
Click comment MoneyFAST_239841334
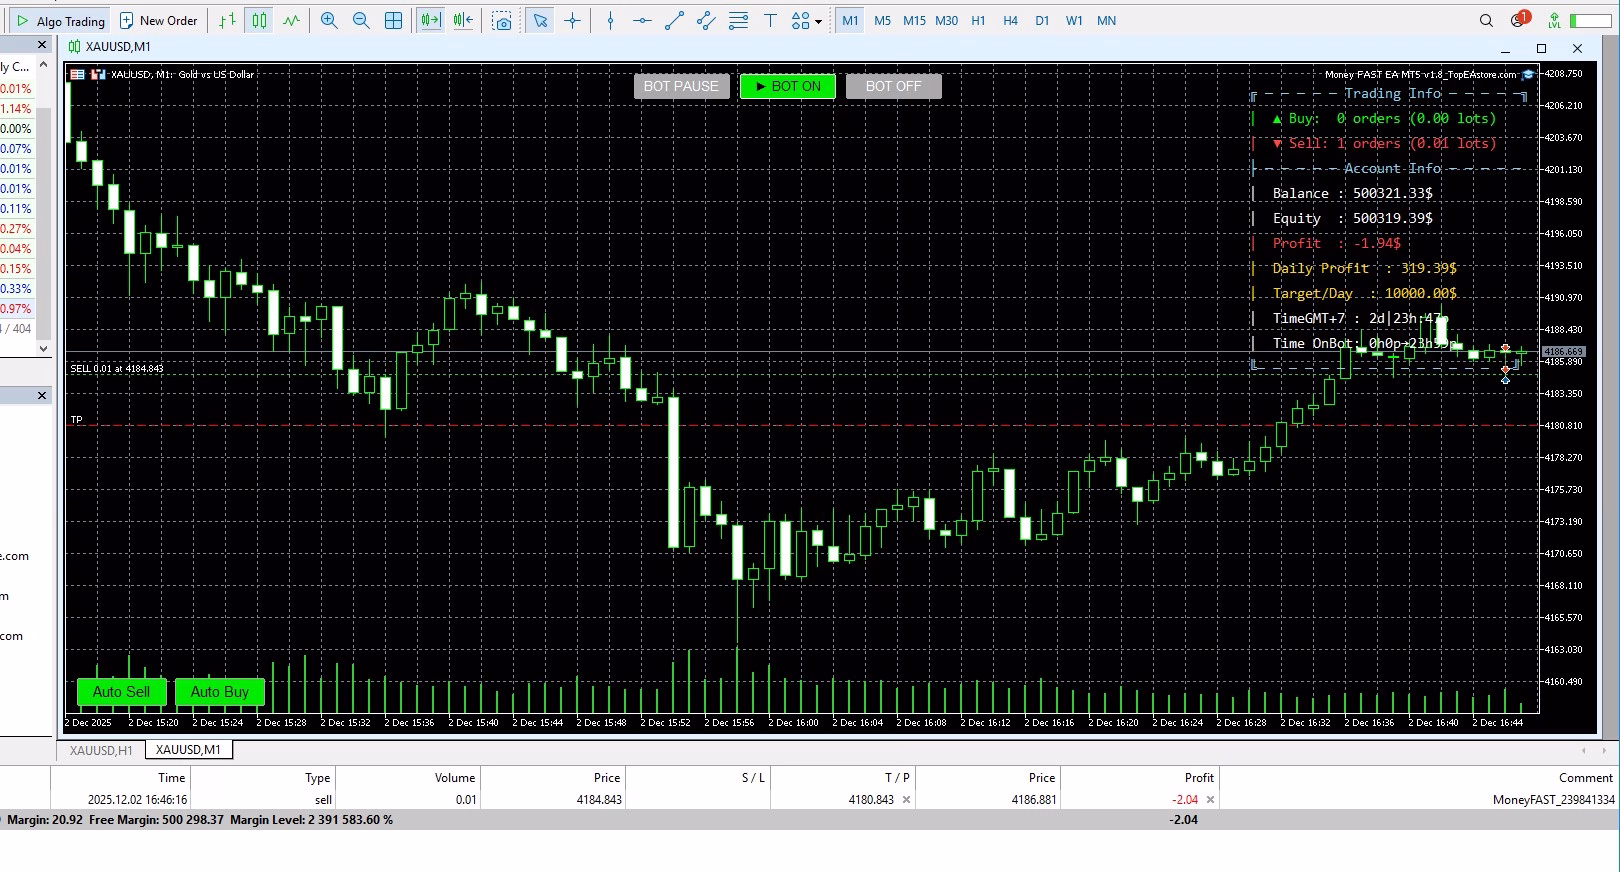[1553, 800]
